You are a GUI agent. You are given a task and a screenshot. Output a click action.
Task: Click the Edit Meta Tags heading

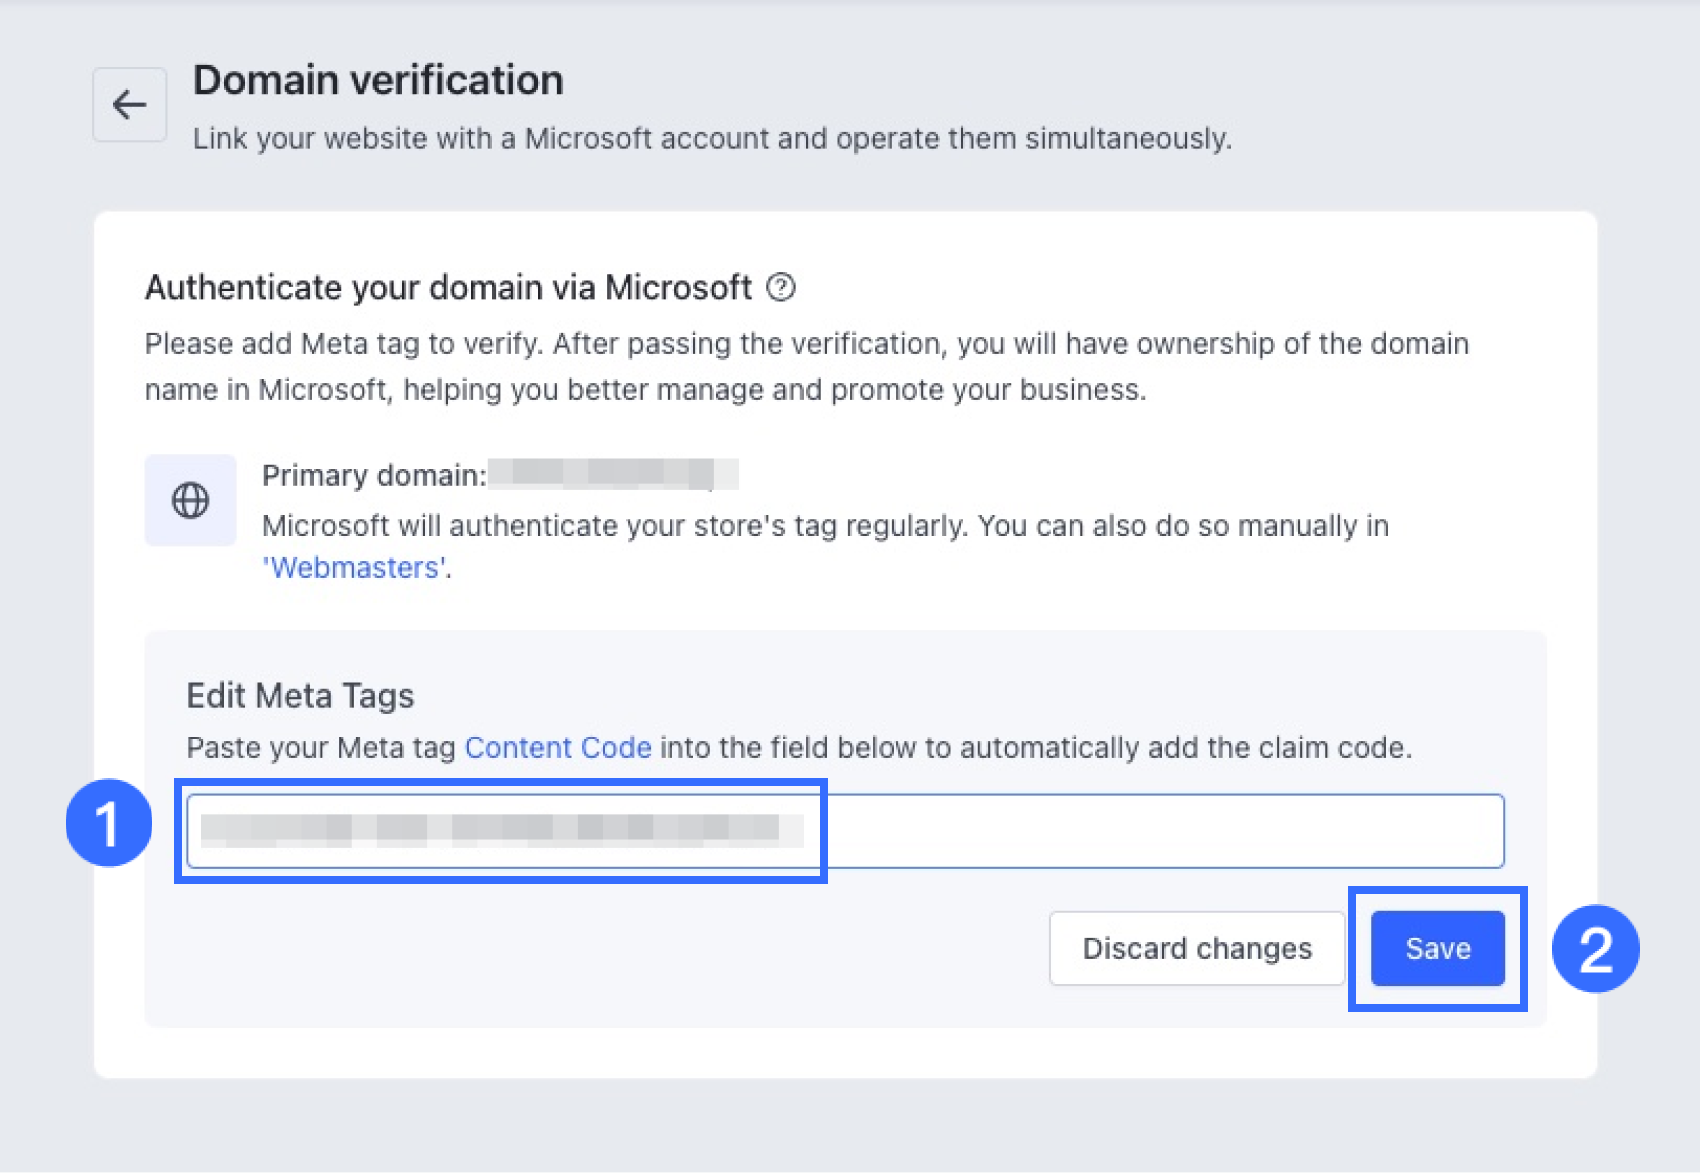[300, 696]
